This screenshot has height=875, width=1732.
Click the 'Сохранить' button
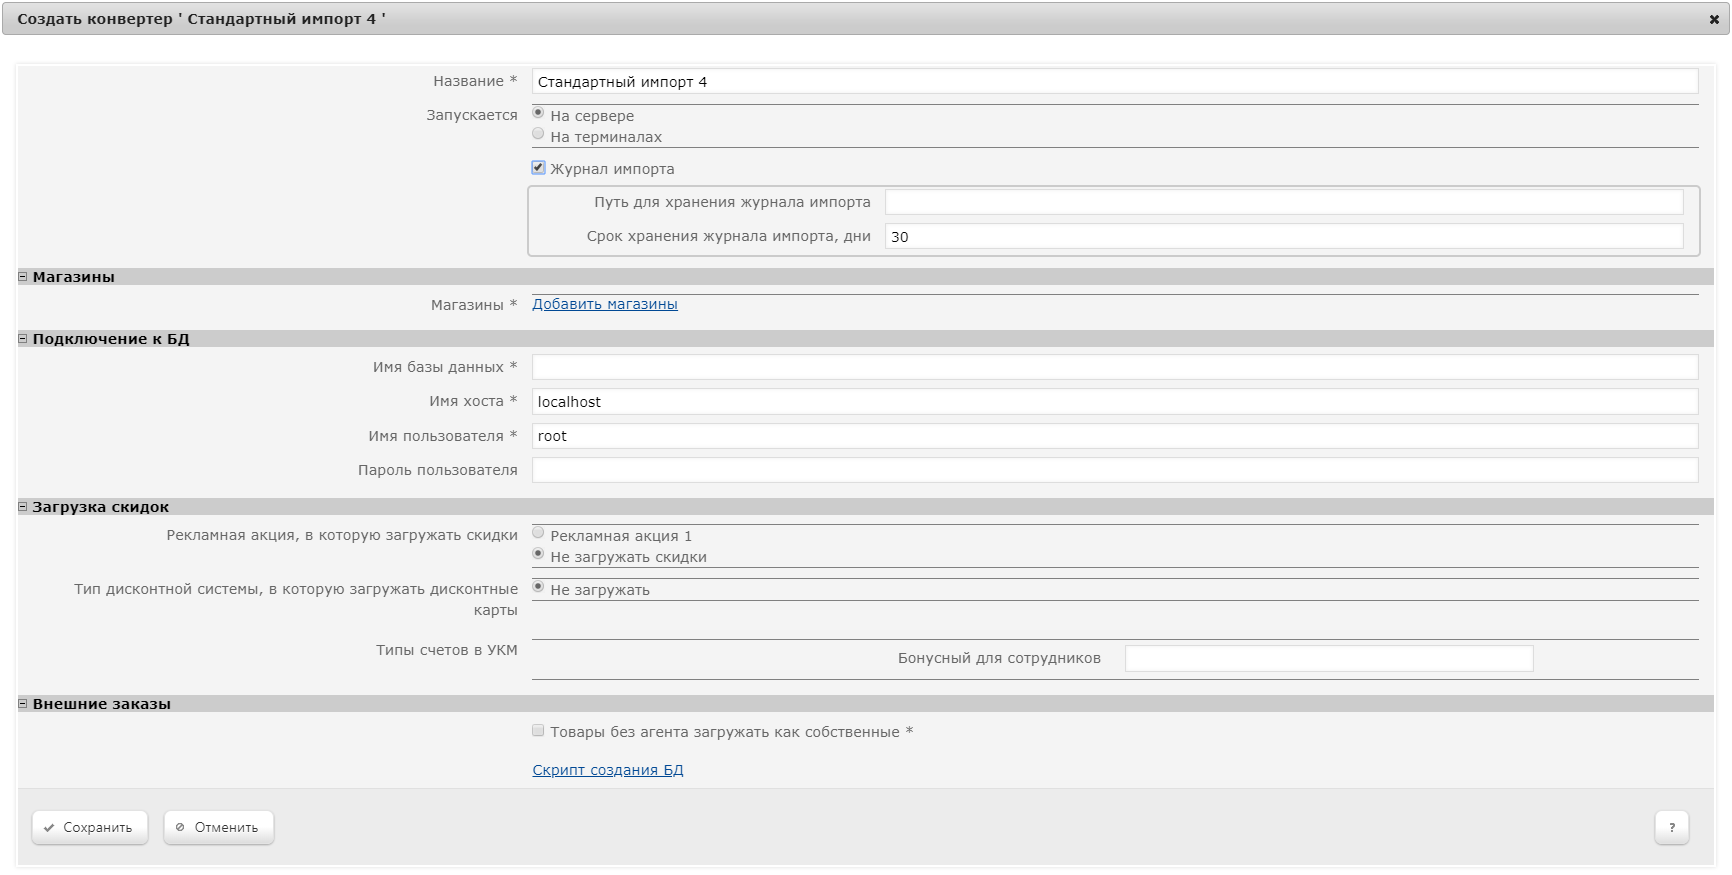(x=90, y=827)
